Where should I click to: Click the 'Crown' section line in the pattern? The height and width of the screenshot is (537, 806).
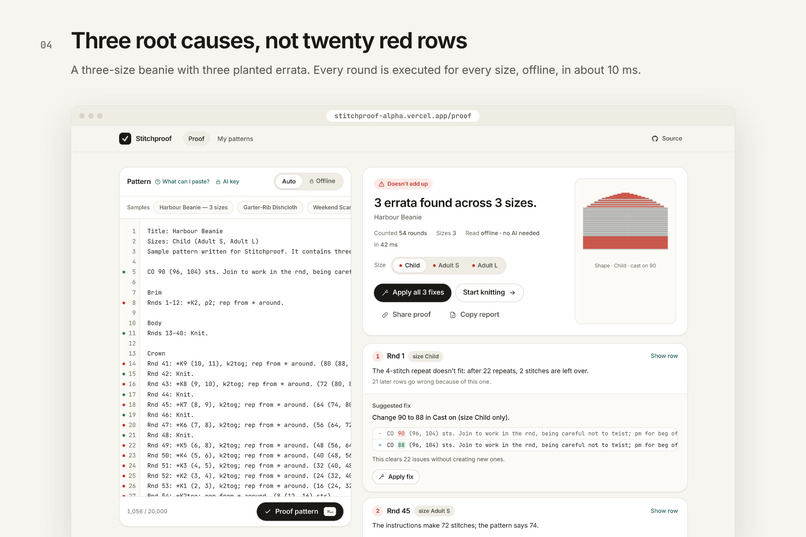(156, 354)
